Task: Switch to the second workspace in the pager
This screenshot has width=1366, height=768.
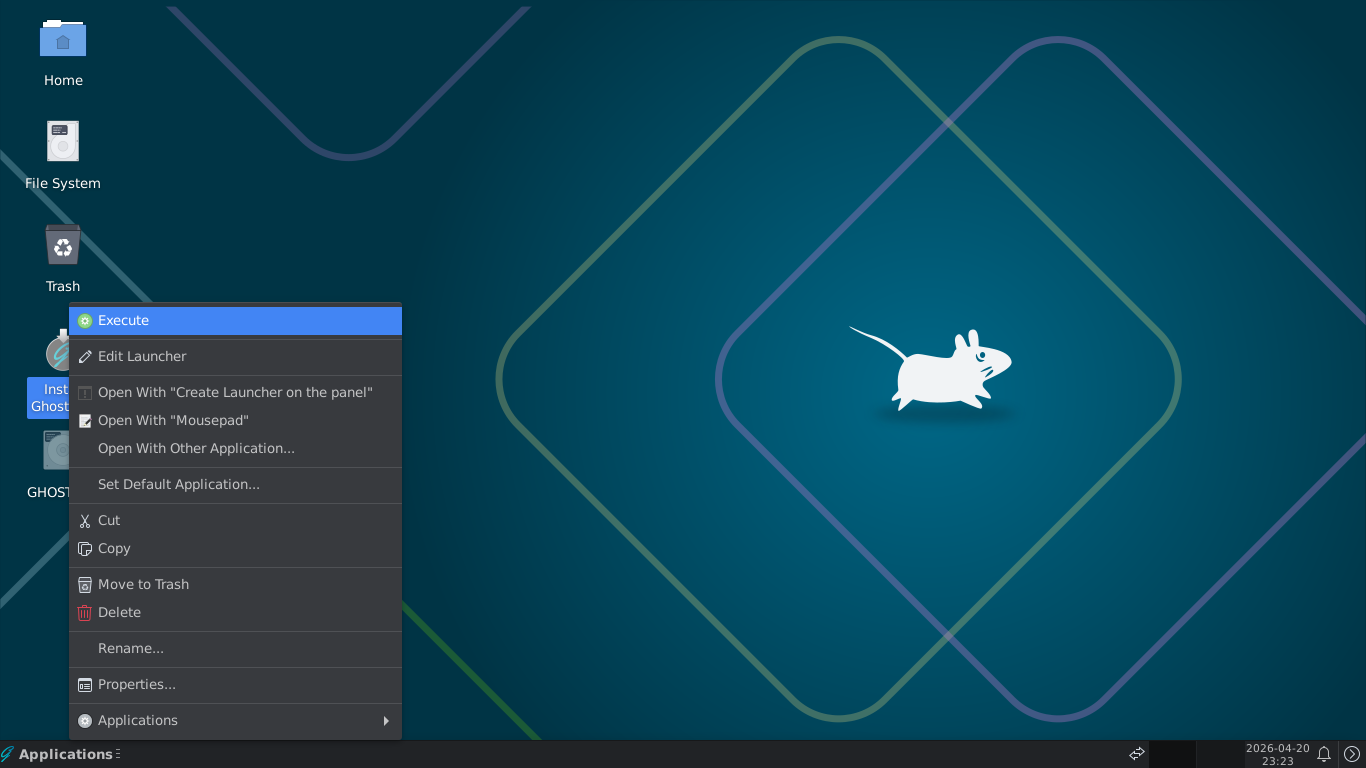Action: click(1219, 754)
